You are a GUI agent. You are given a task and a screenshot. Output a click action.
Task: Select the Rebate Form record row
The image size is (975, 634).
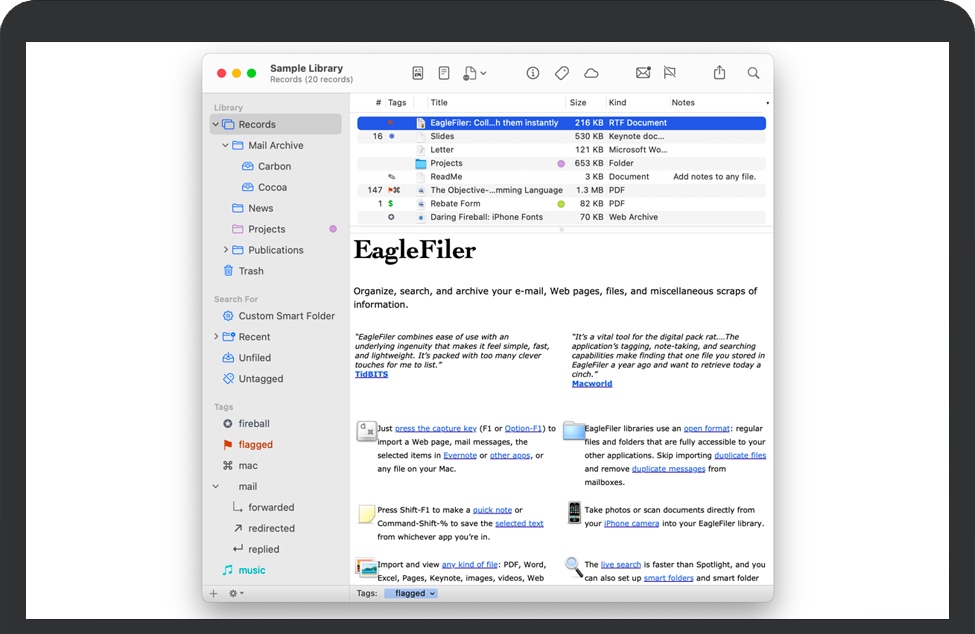[455, 204]
